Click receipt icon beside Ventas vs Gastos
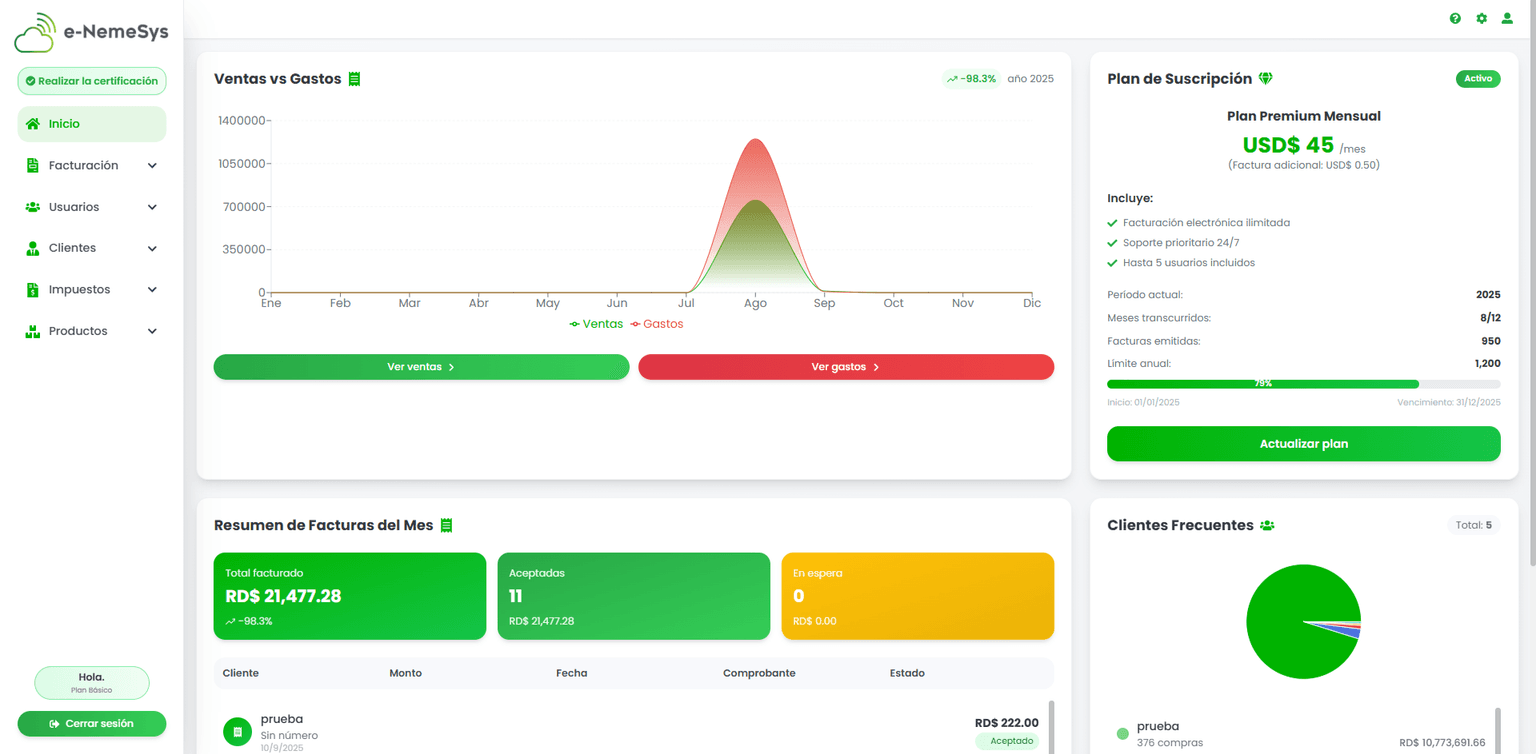 (x=354, y=79)
